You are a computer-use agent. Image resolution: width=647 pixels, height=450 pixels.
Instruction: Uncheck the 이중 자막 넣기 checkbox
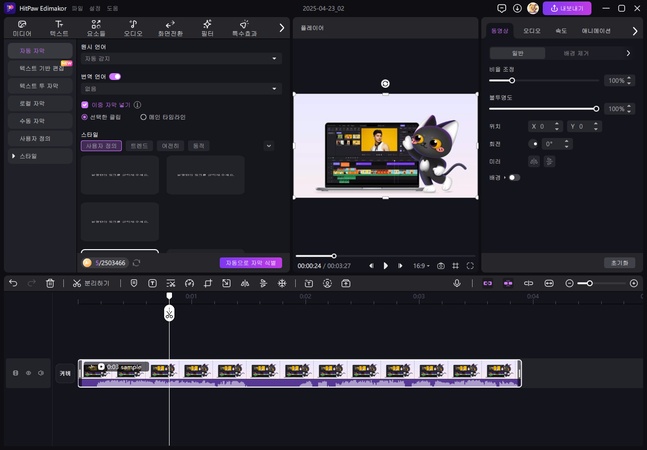pos(85,104)
